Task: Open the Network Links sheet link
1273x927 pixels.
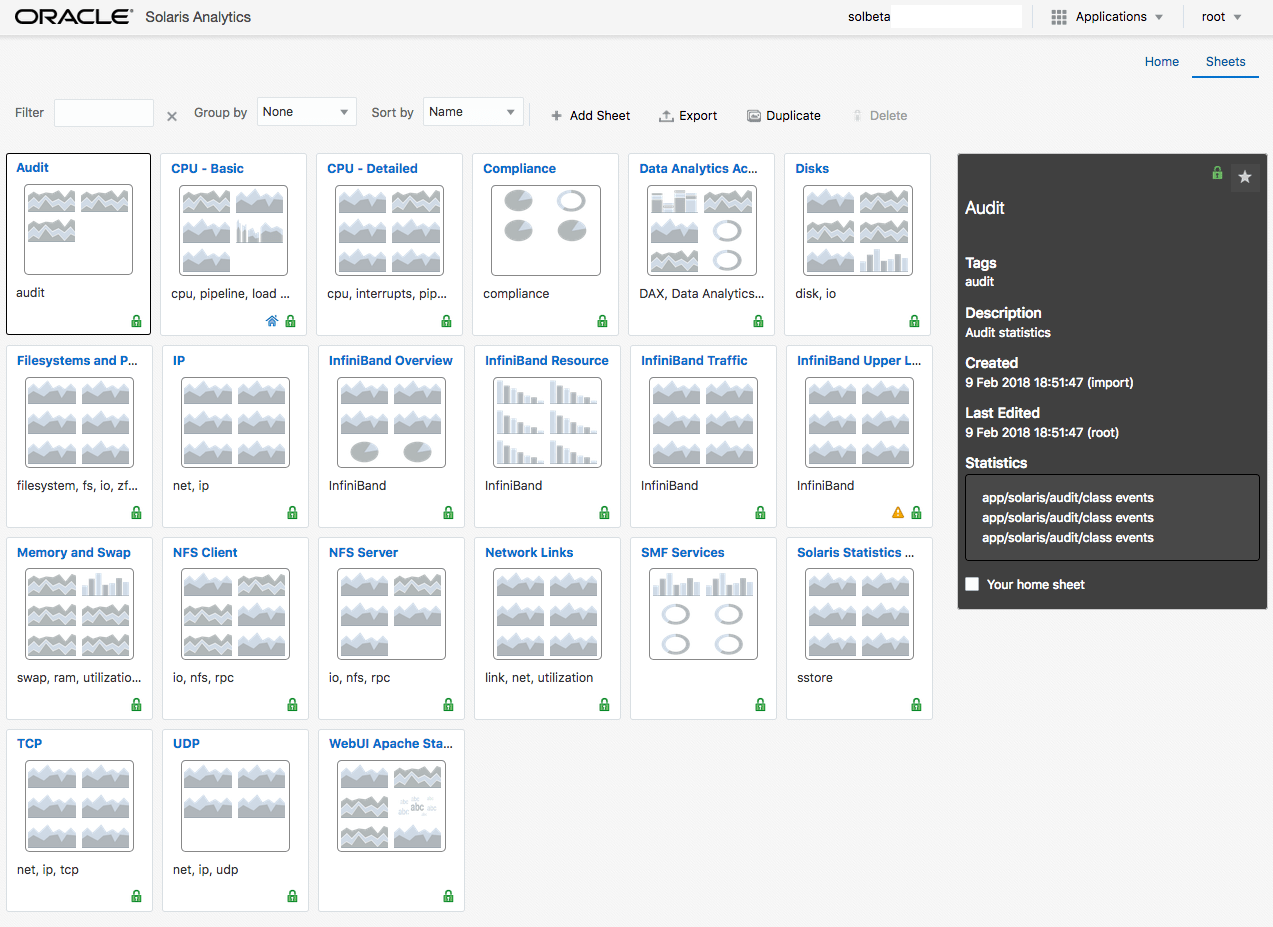Action: point(529,552)
